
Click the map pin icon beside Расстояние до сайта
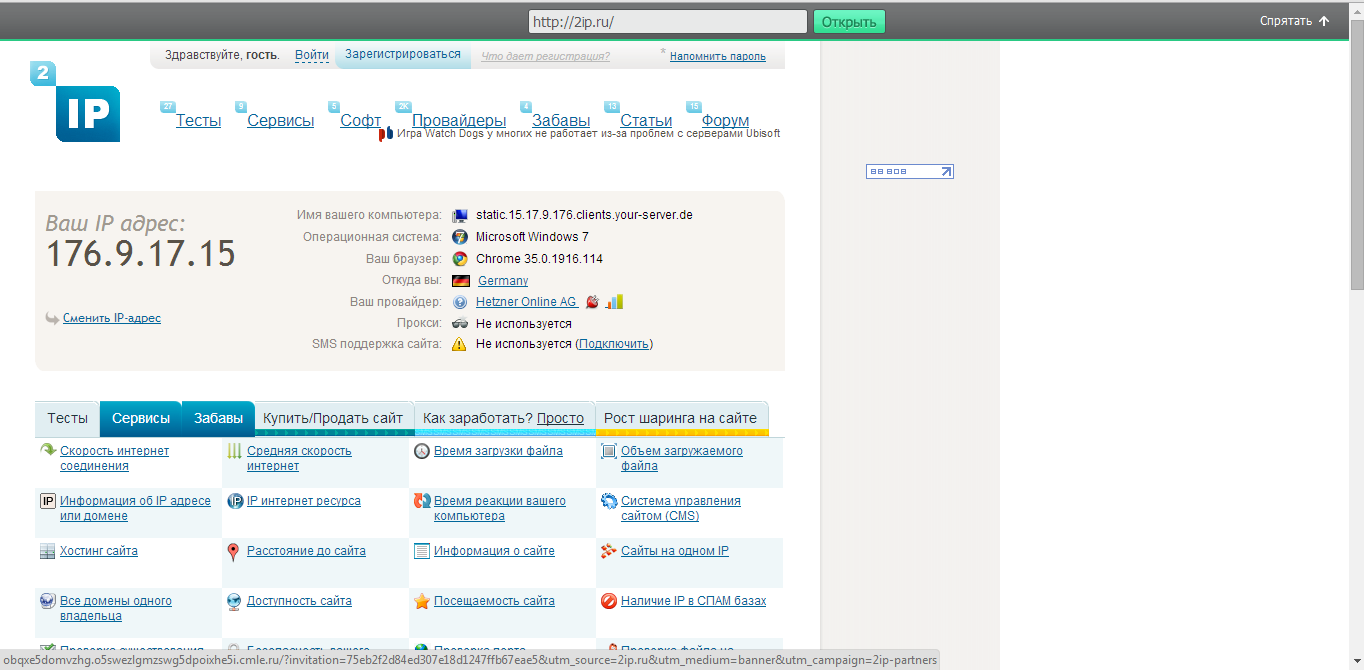(234, 551)
